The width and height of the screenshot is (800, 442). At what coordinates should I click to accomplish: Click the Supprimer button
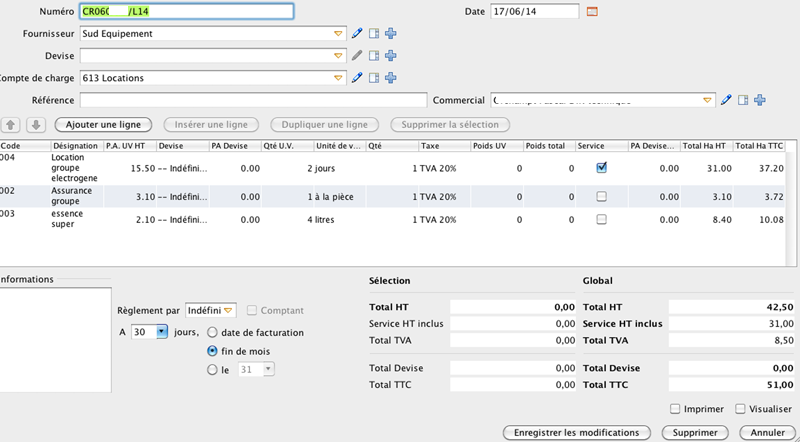695,432
